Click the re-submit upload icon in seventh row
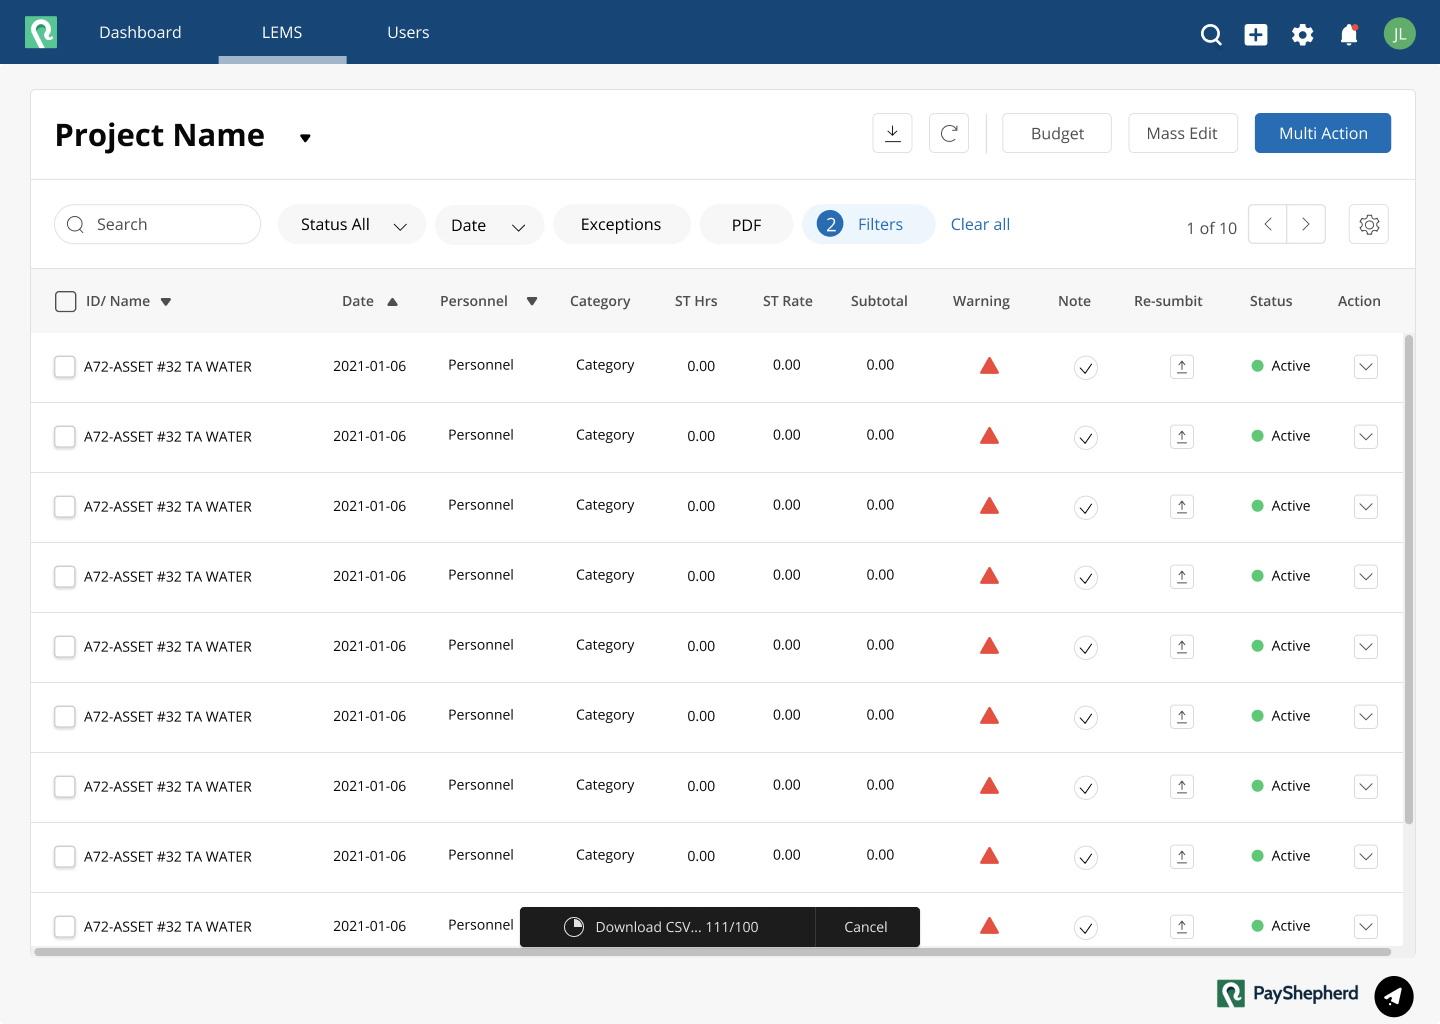The width and height of the screenshot is (1440, 1024). click(1182, 787)
